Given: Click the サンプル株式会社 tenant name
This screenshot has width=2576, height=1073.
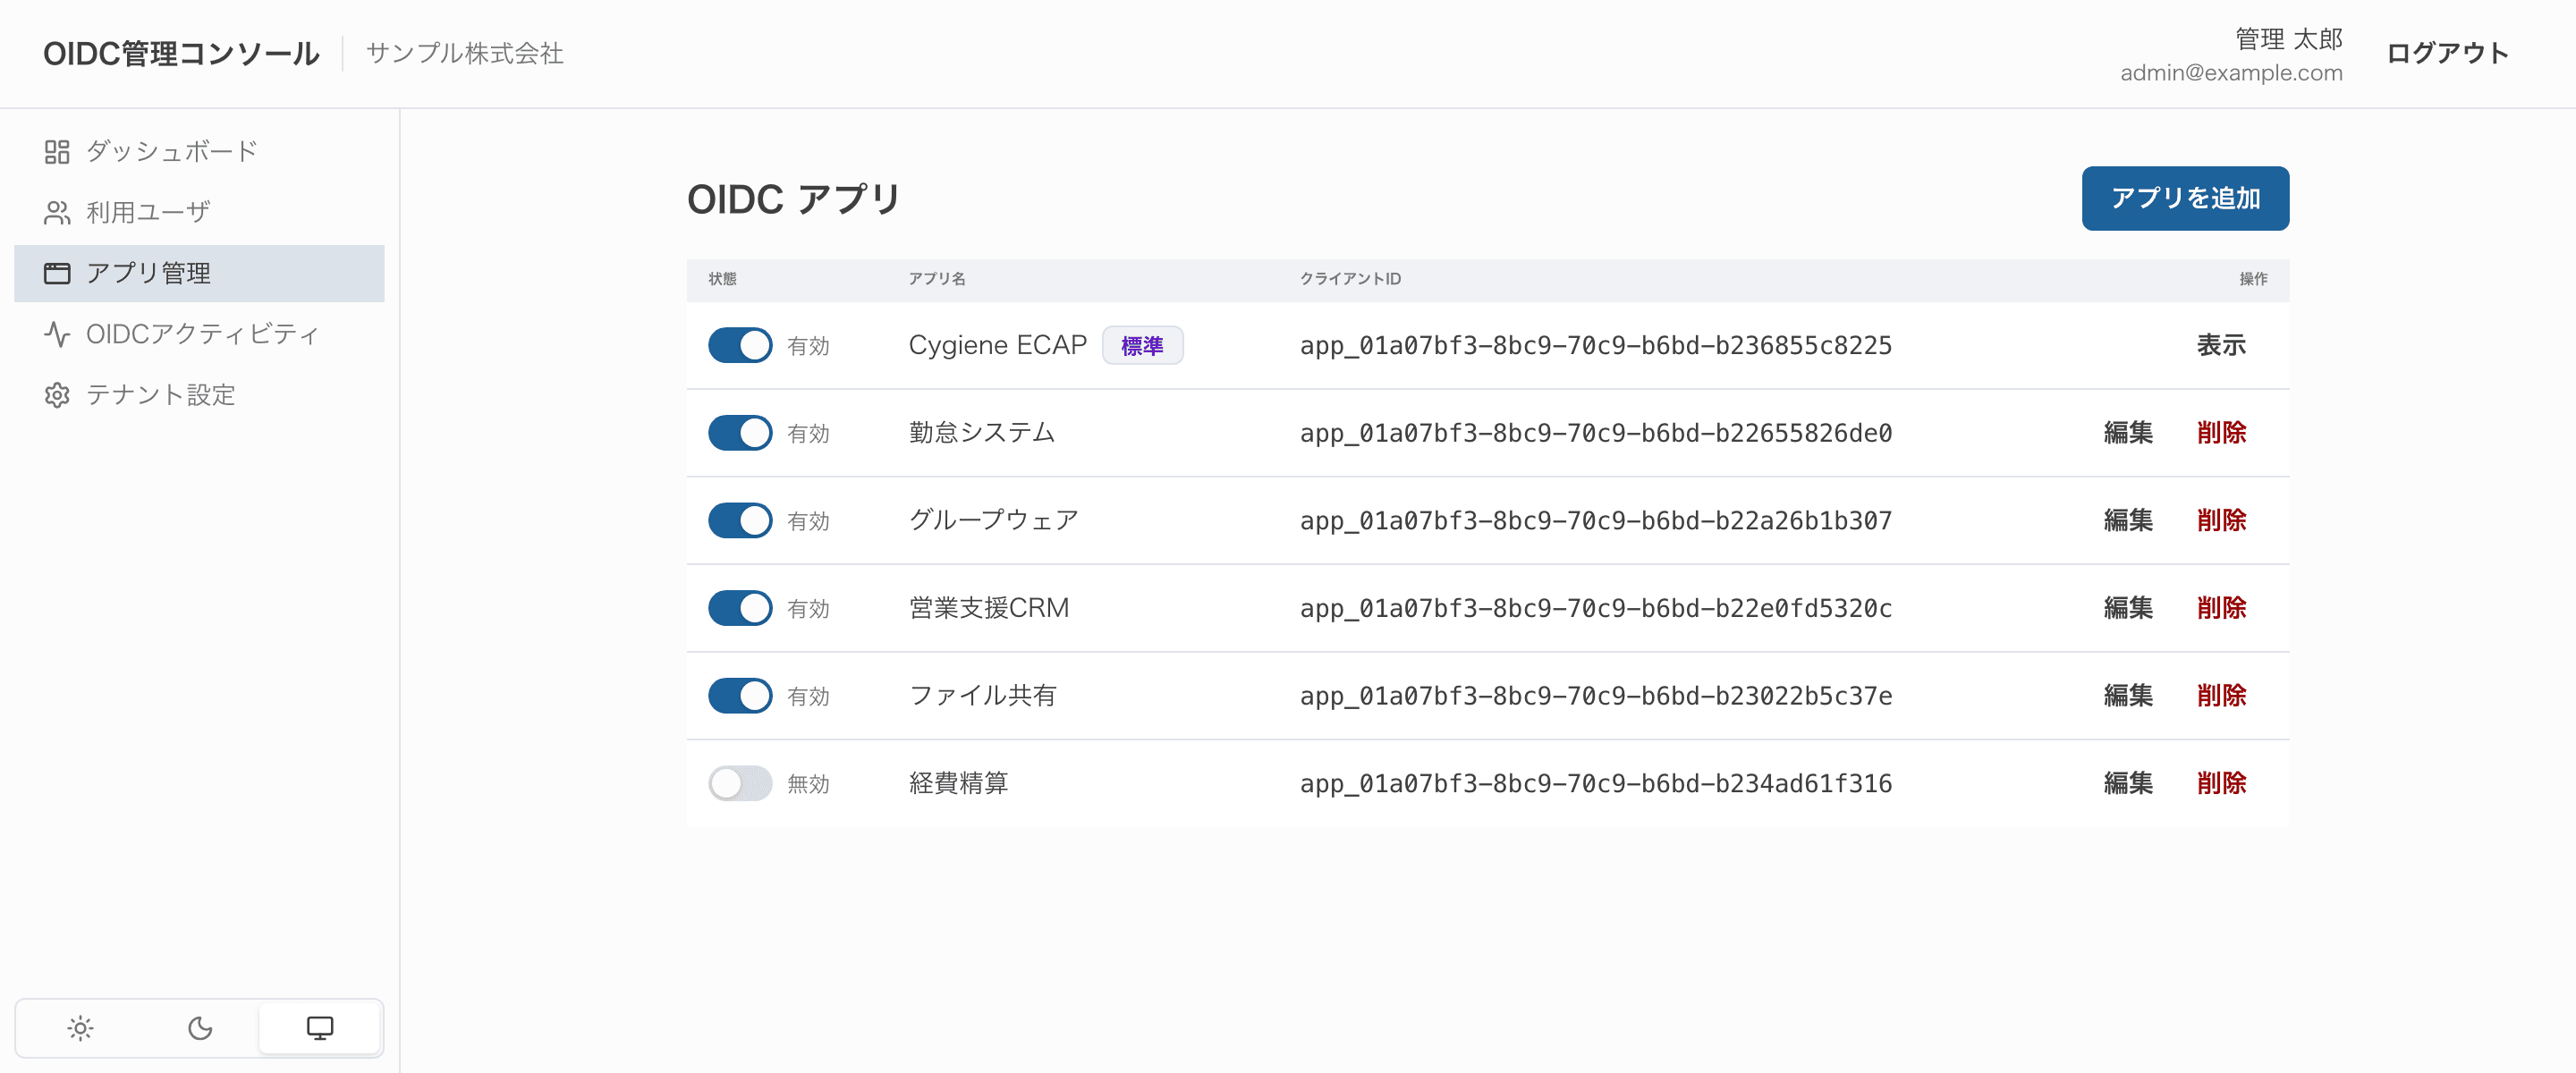Looking at the screenshot, I should tap(464, 53).
